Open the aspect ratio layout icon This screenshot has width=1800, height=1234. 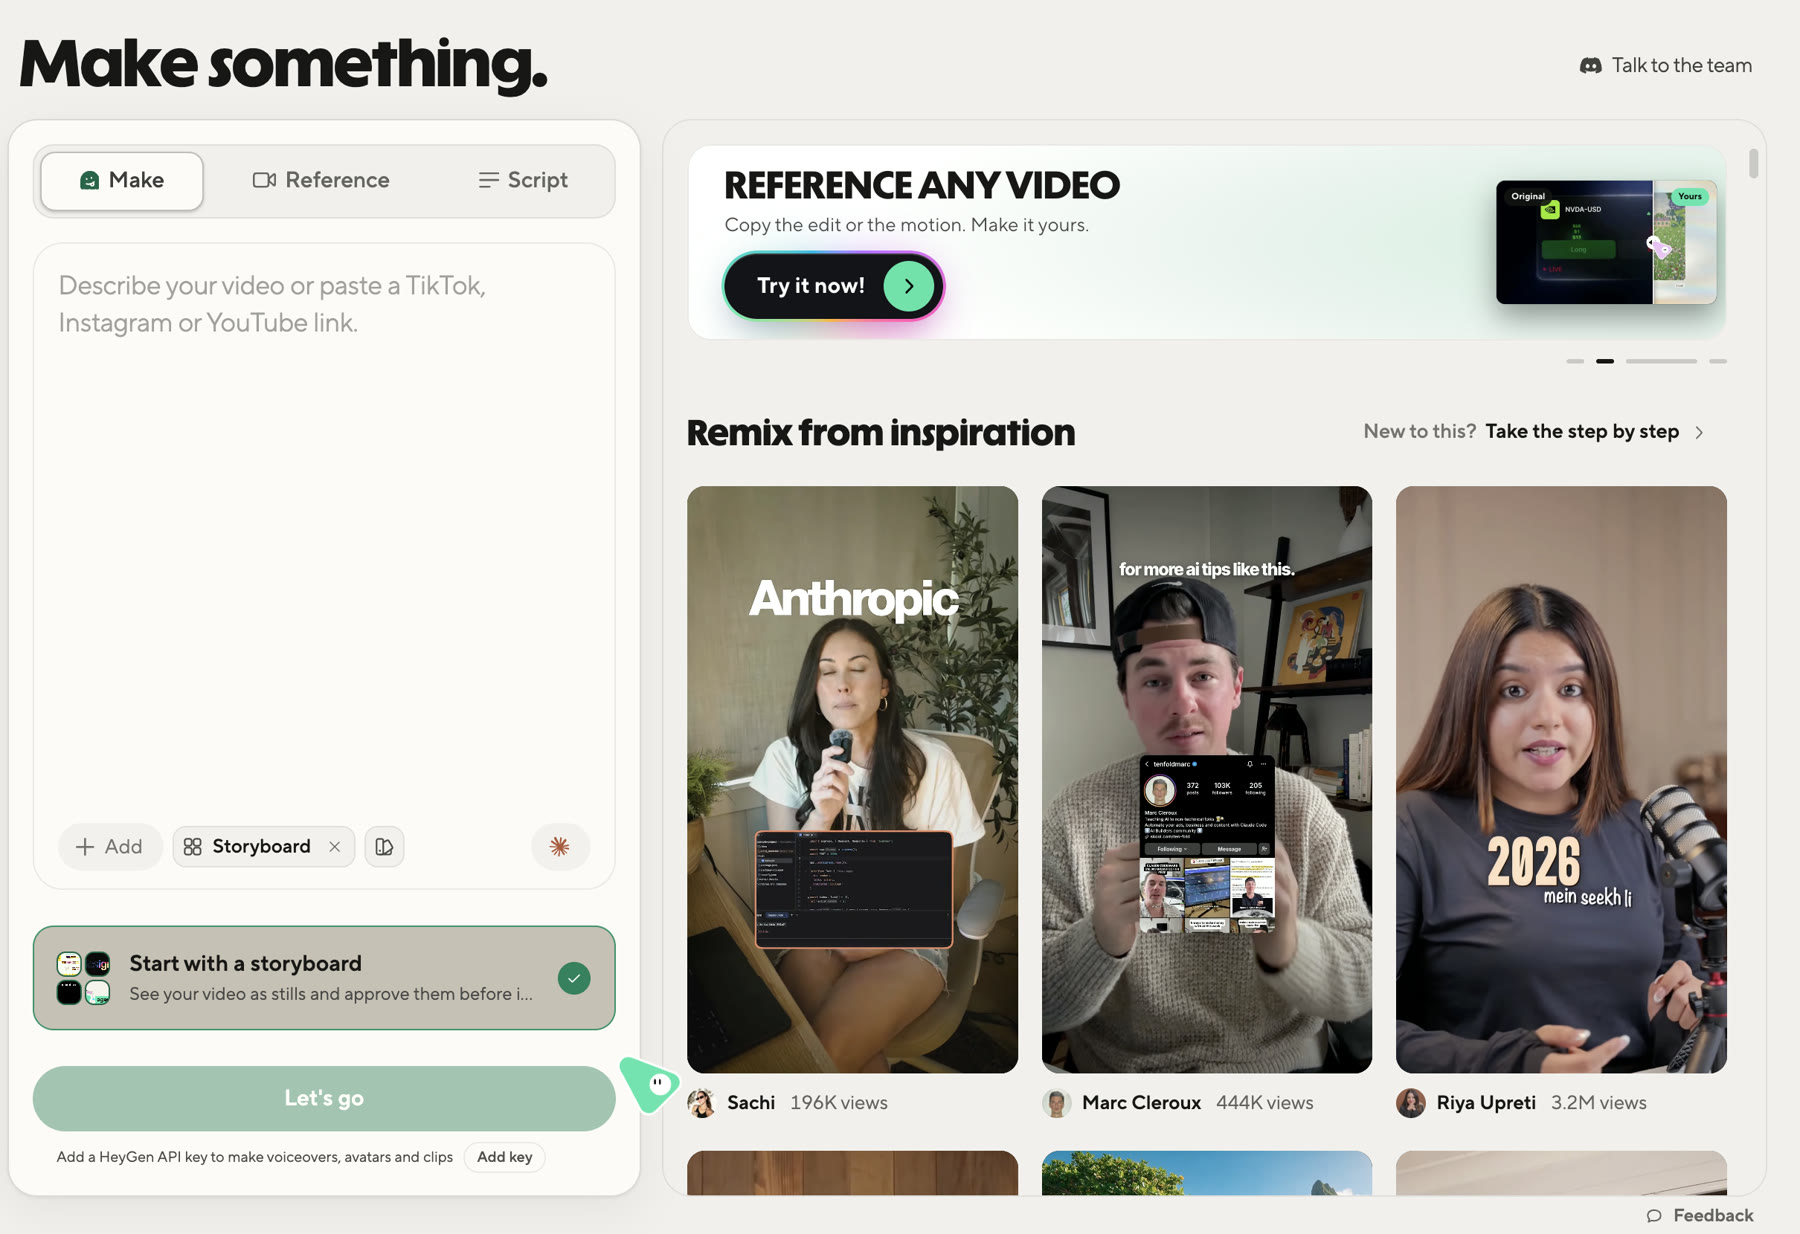coord(384,847)
